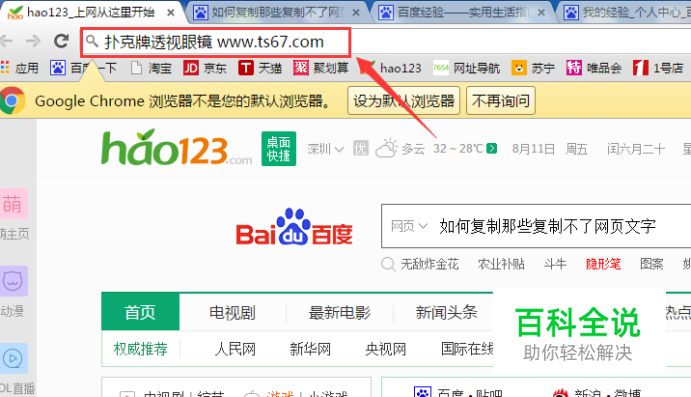Click the cloudy weather icon
This screenshot has width=691, height=397.
pyautogui.click(x=386, y=148)
